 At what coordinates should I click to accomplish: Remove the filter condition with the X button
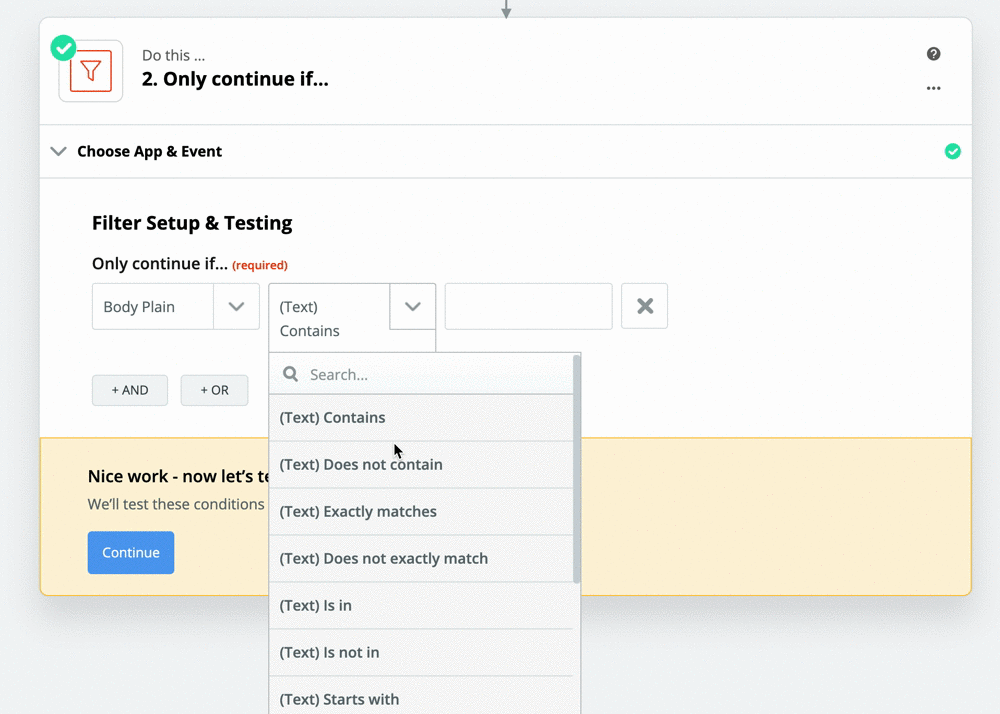coord(645,306)
